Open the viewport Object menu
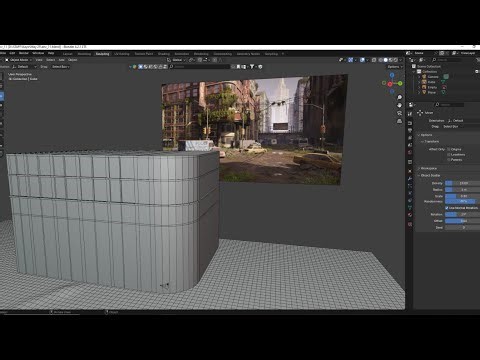 (73, 60)
